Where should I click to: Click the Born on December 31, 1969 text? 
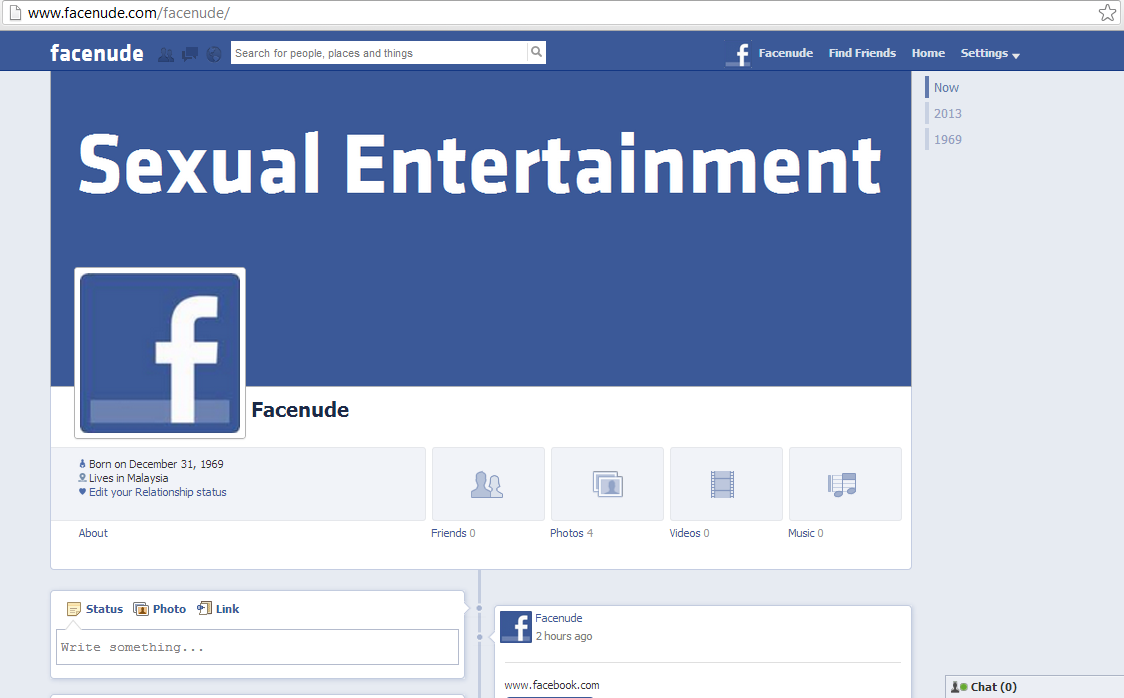[x=156, y=464]
